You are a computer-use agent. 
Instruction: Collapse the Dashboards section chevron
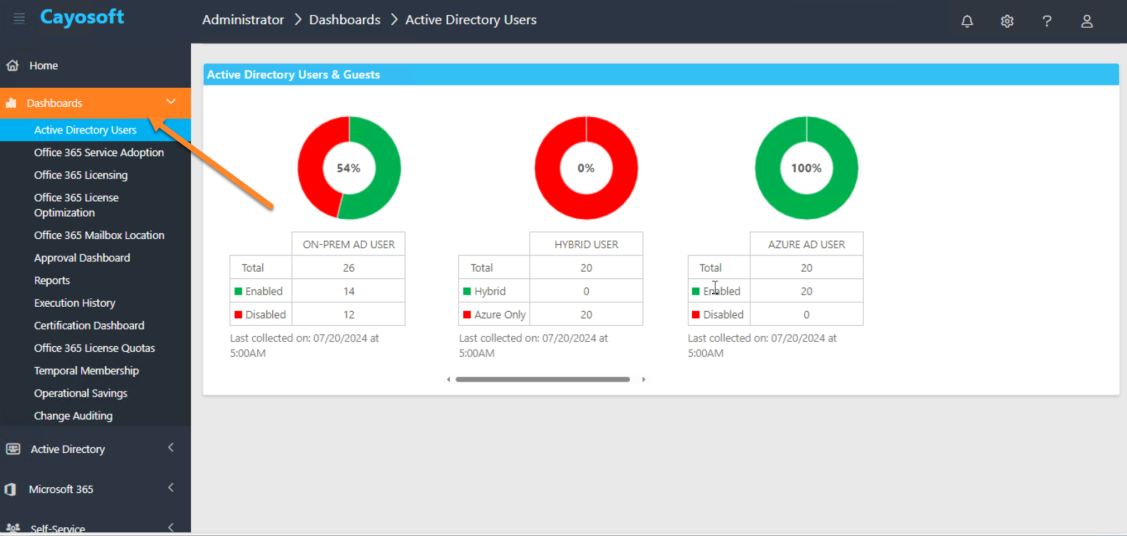click(170, 102)
